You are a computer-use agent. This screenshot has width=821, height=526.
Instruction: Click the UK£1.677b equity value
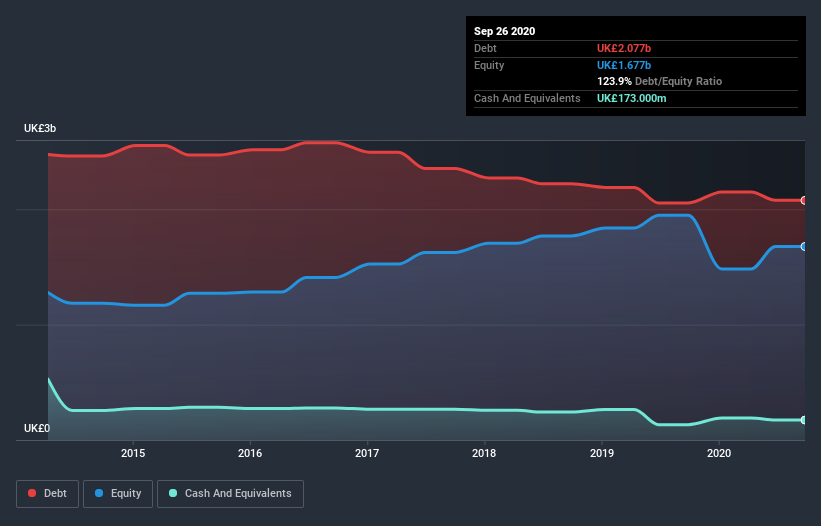[624, 65]
